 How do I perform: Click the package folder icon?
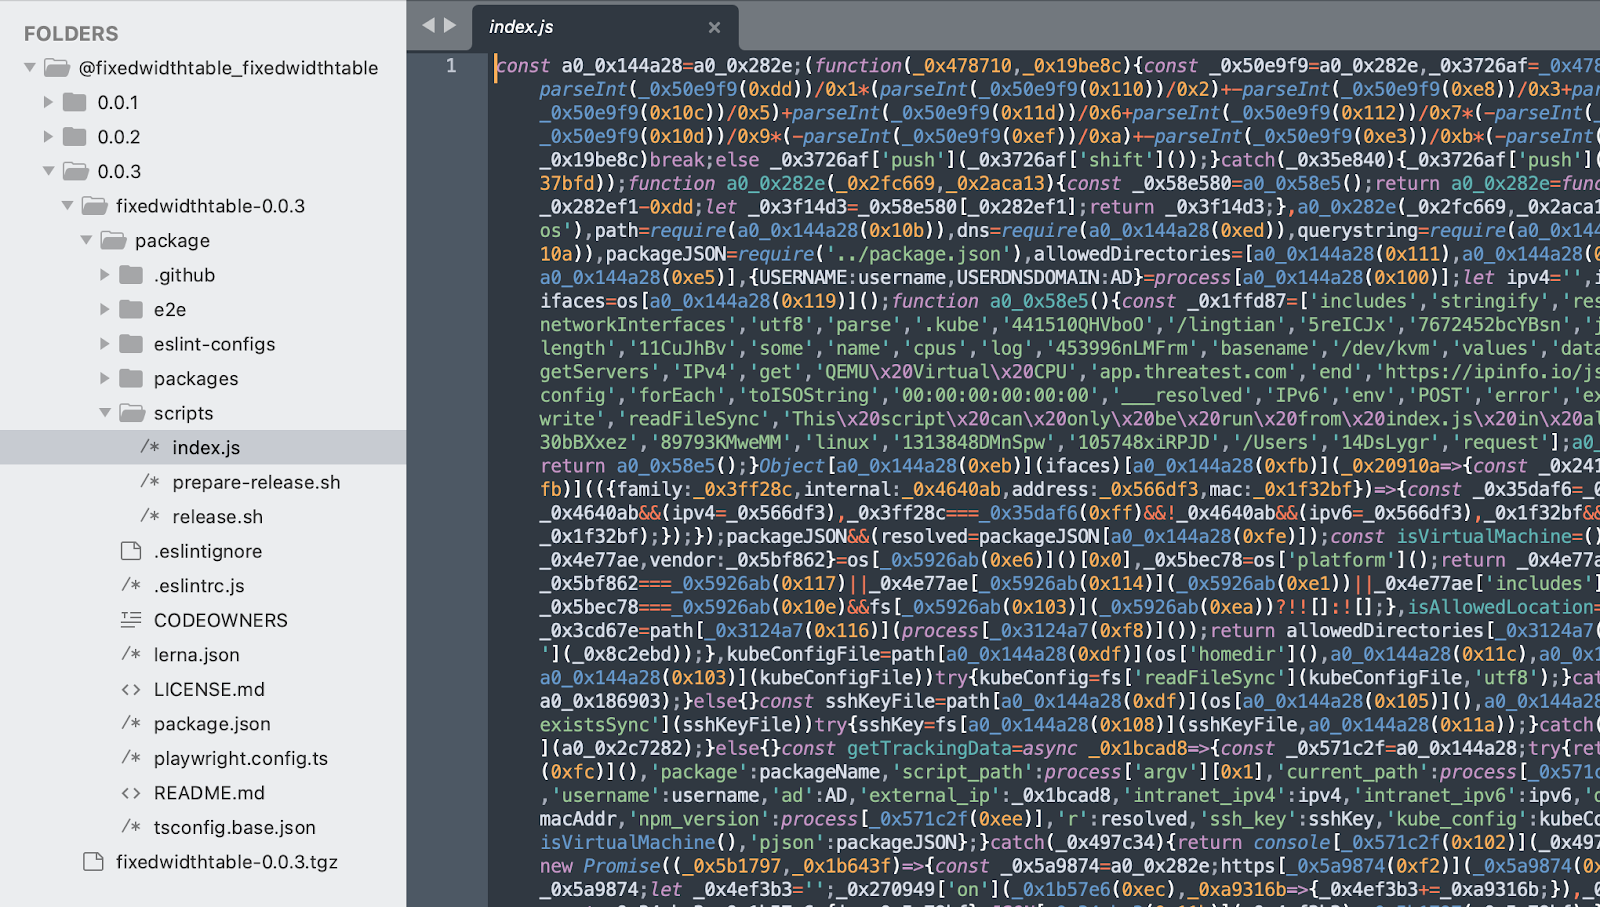(x=114, y=240)
